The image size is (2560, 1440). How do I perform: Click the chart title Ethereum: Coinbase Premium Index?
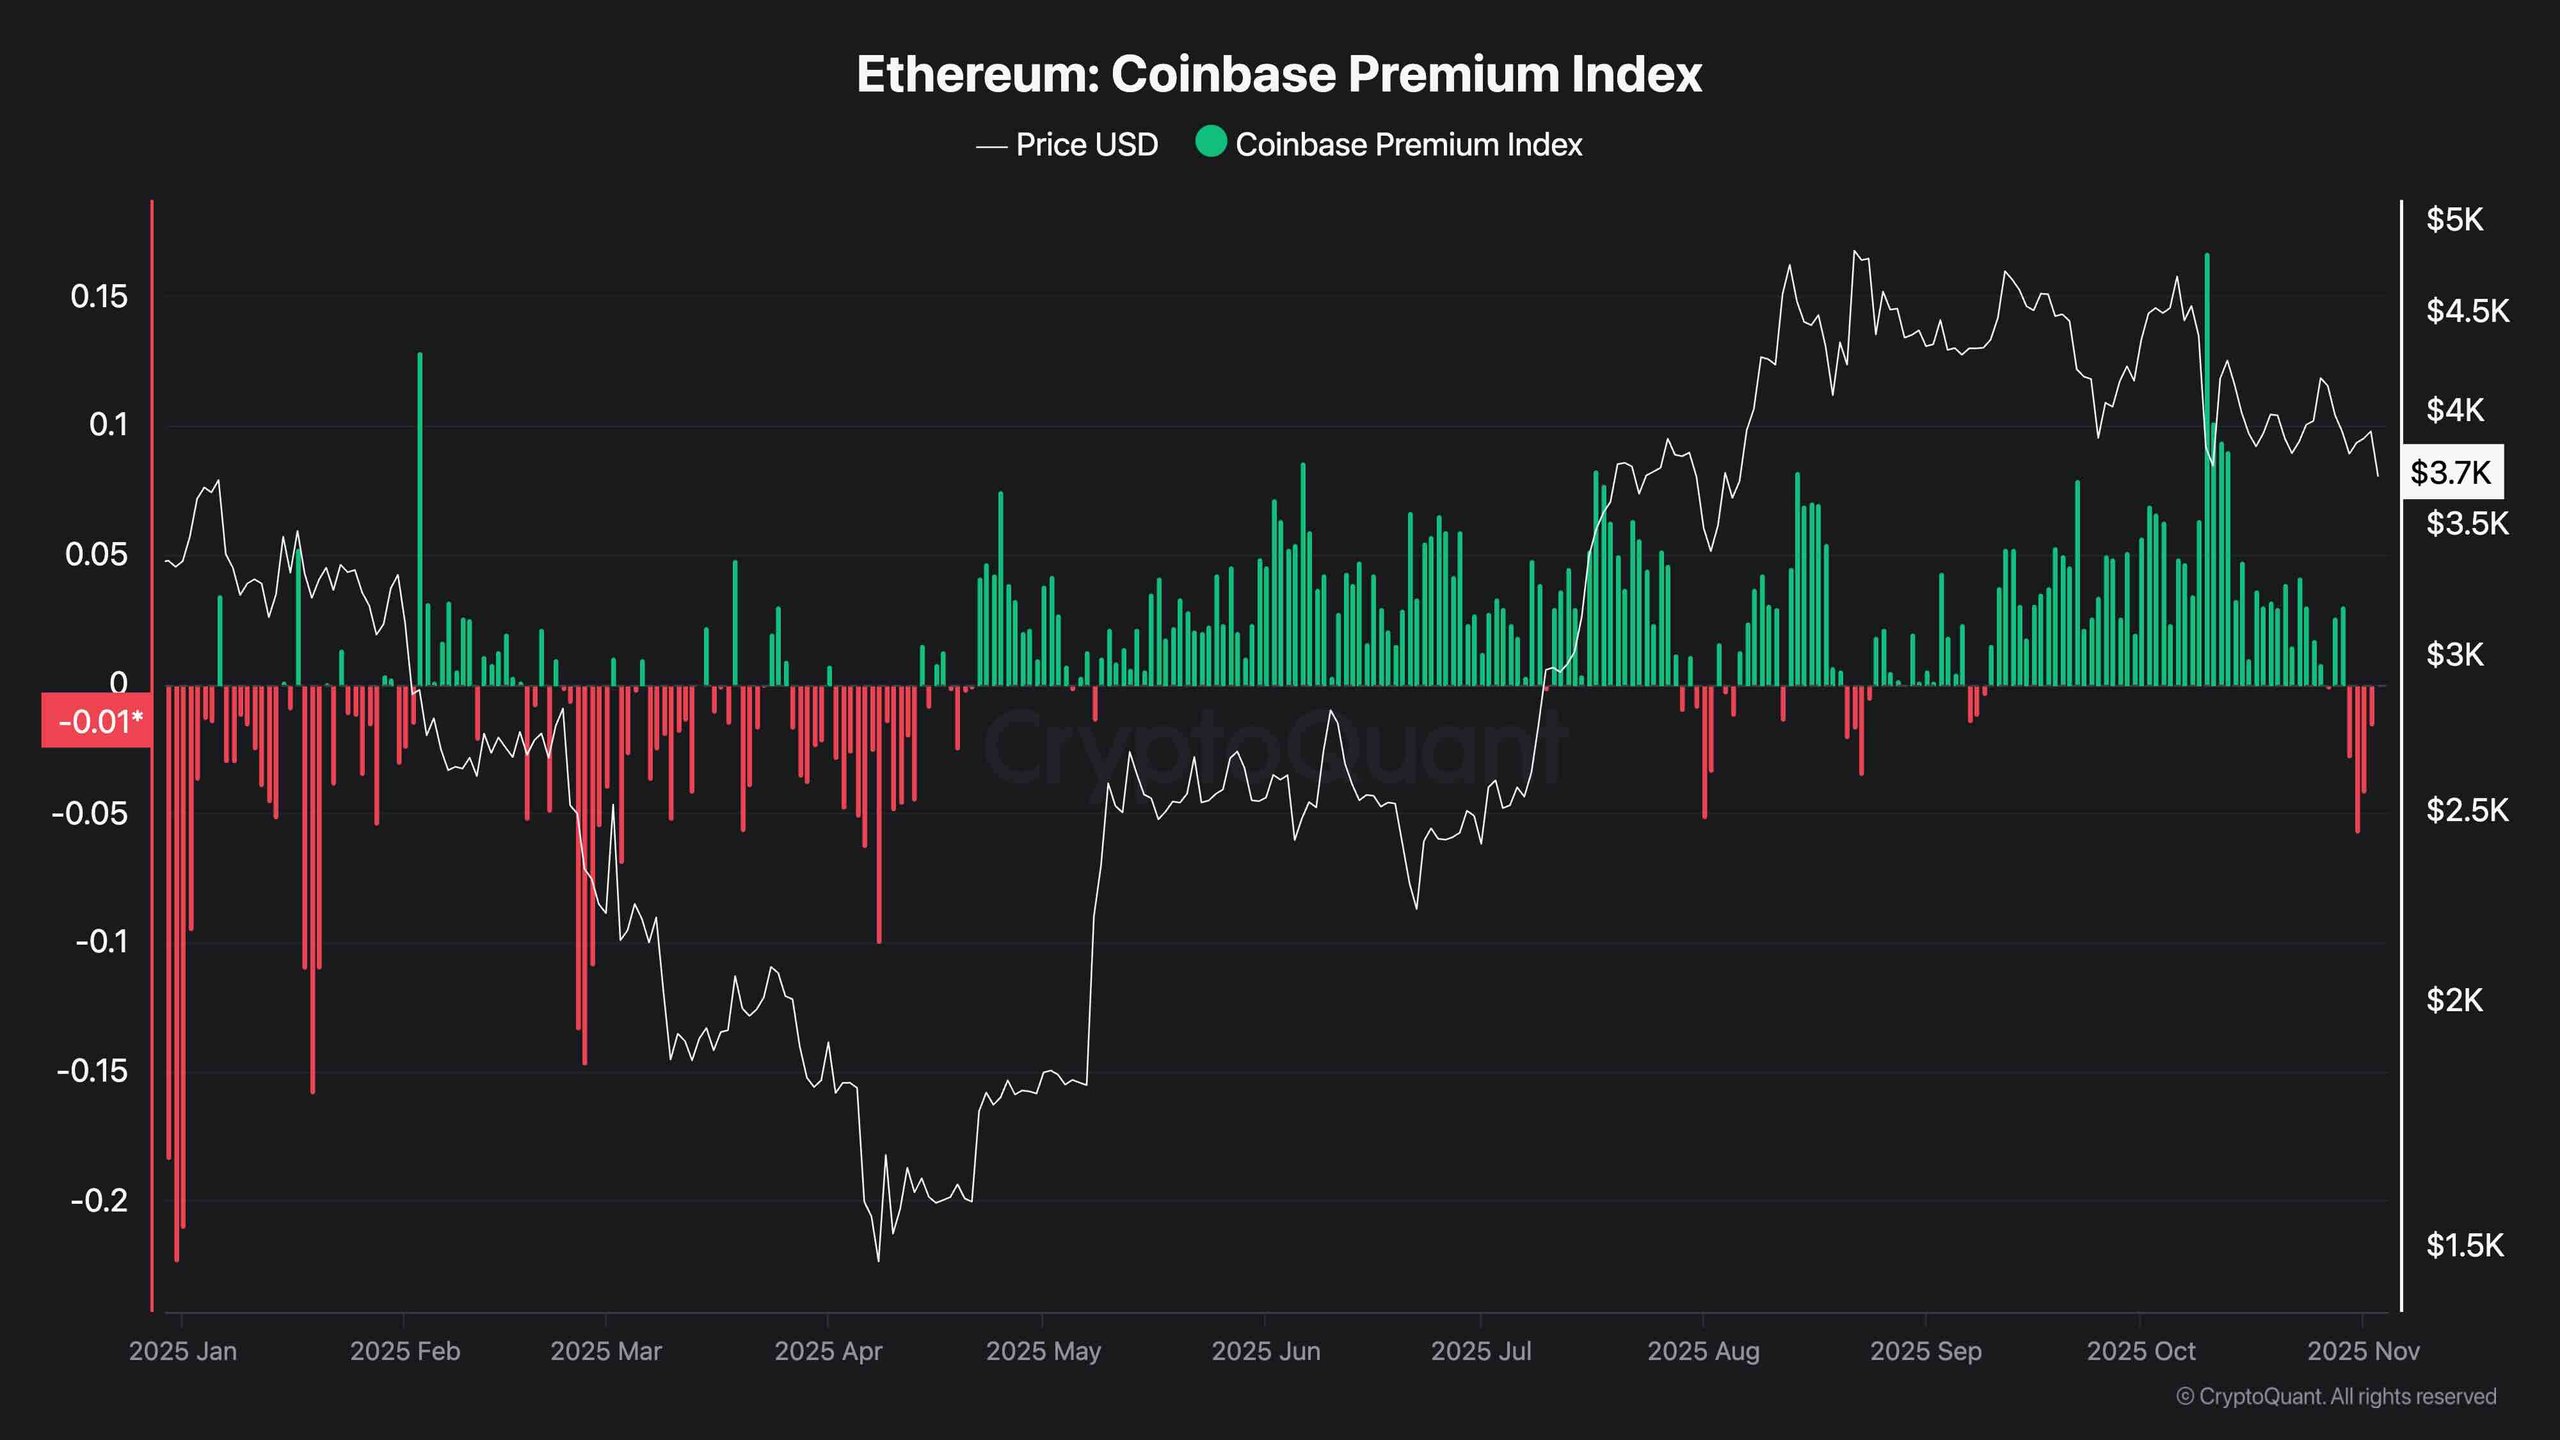(x=1279, y=74)
